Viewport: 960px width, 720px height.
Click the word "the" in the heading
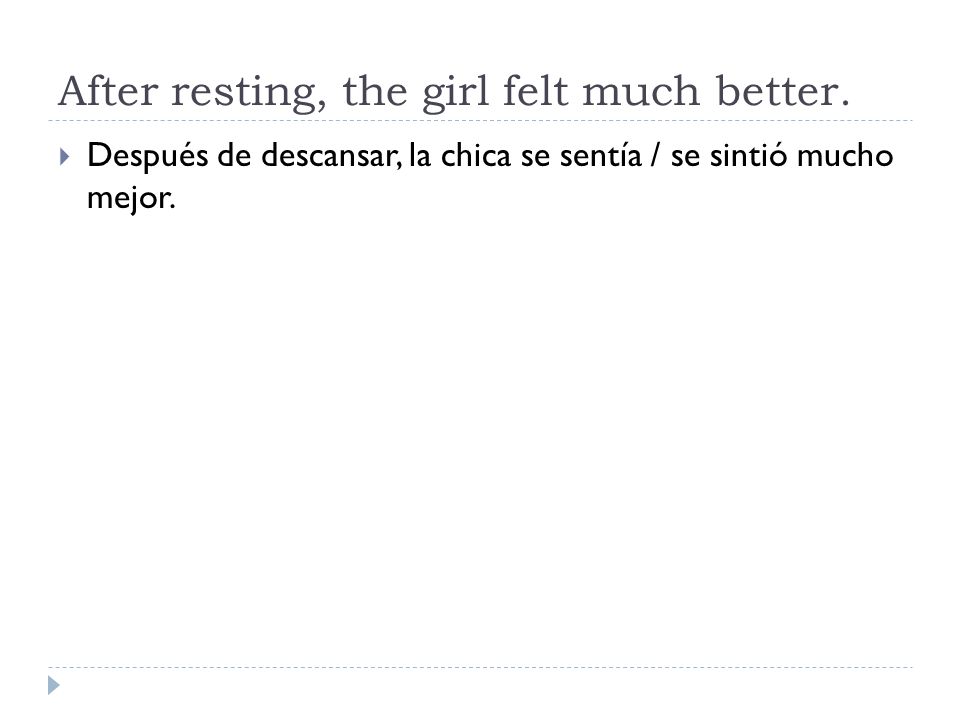click(375, 91)
